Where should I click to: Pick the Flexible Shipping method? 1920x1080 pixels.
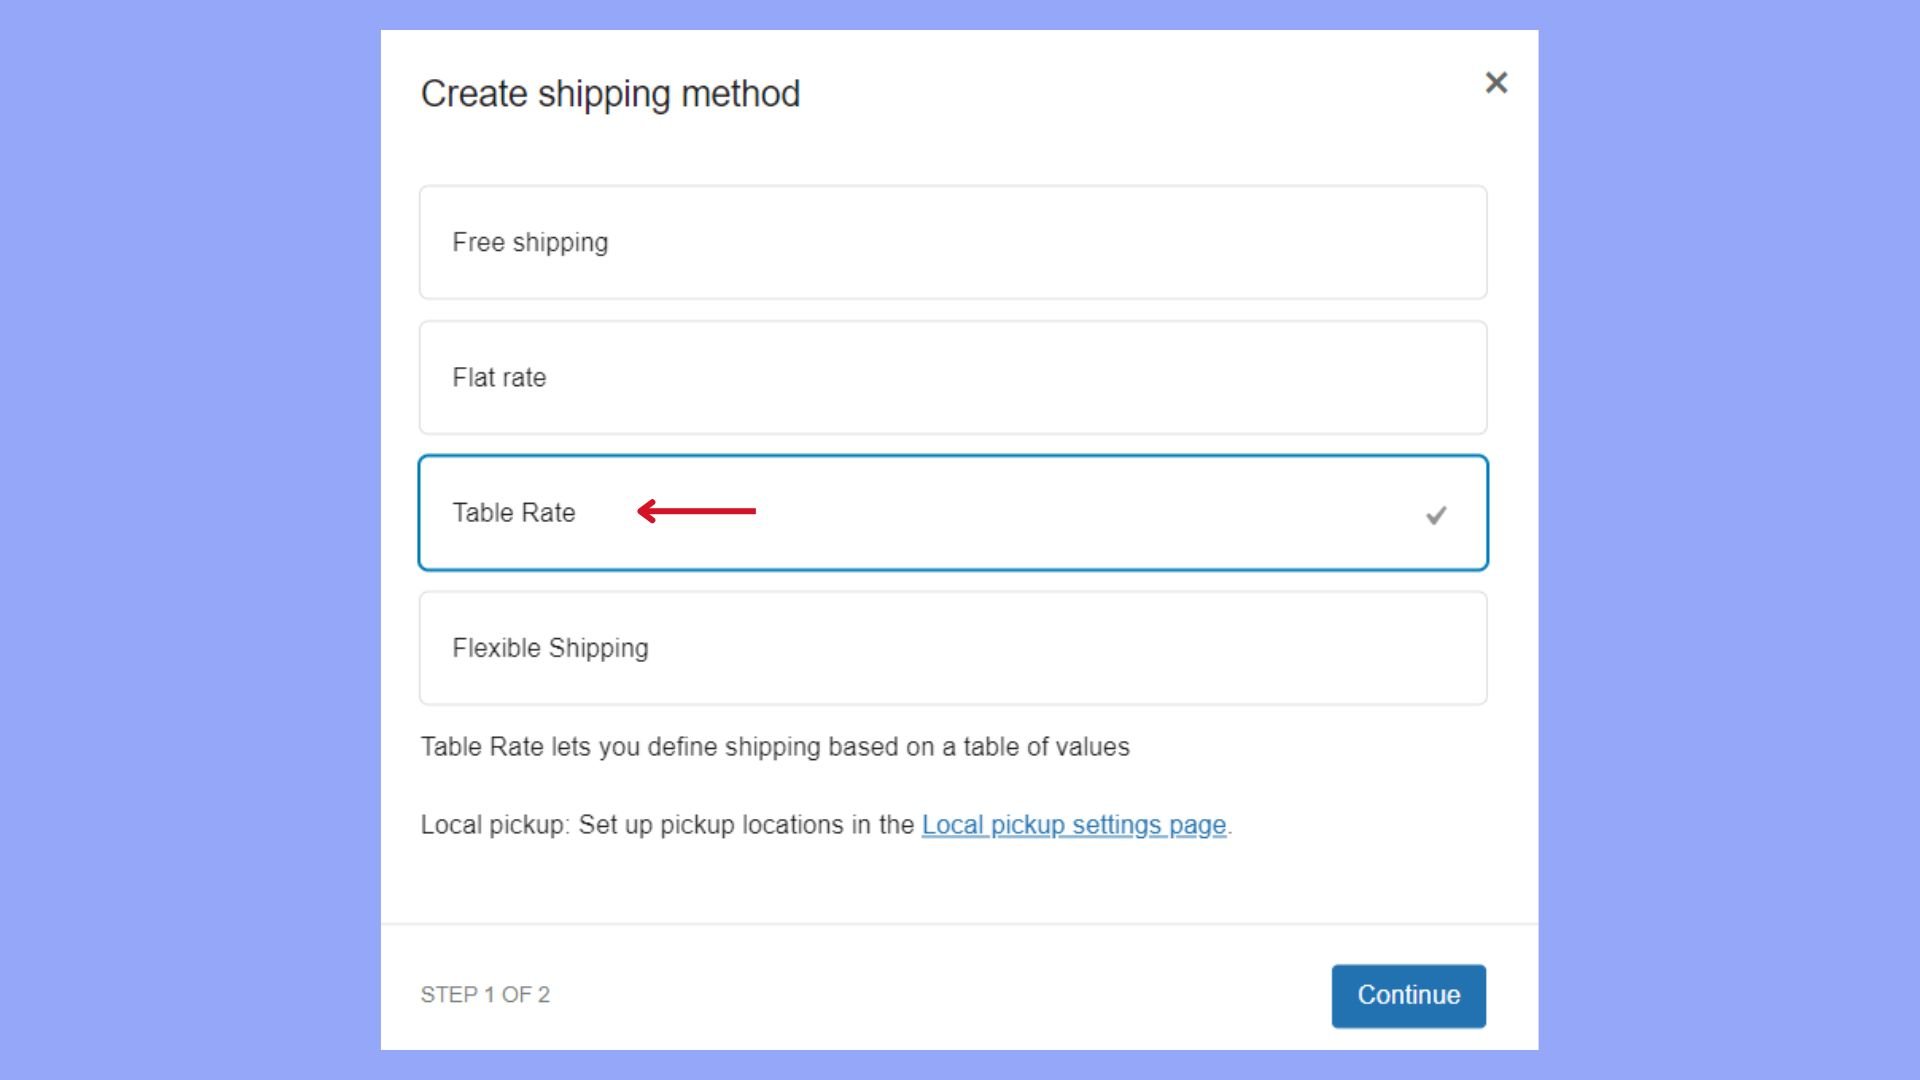pyautogui.click(x=952, y=648)
